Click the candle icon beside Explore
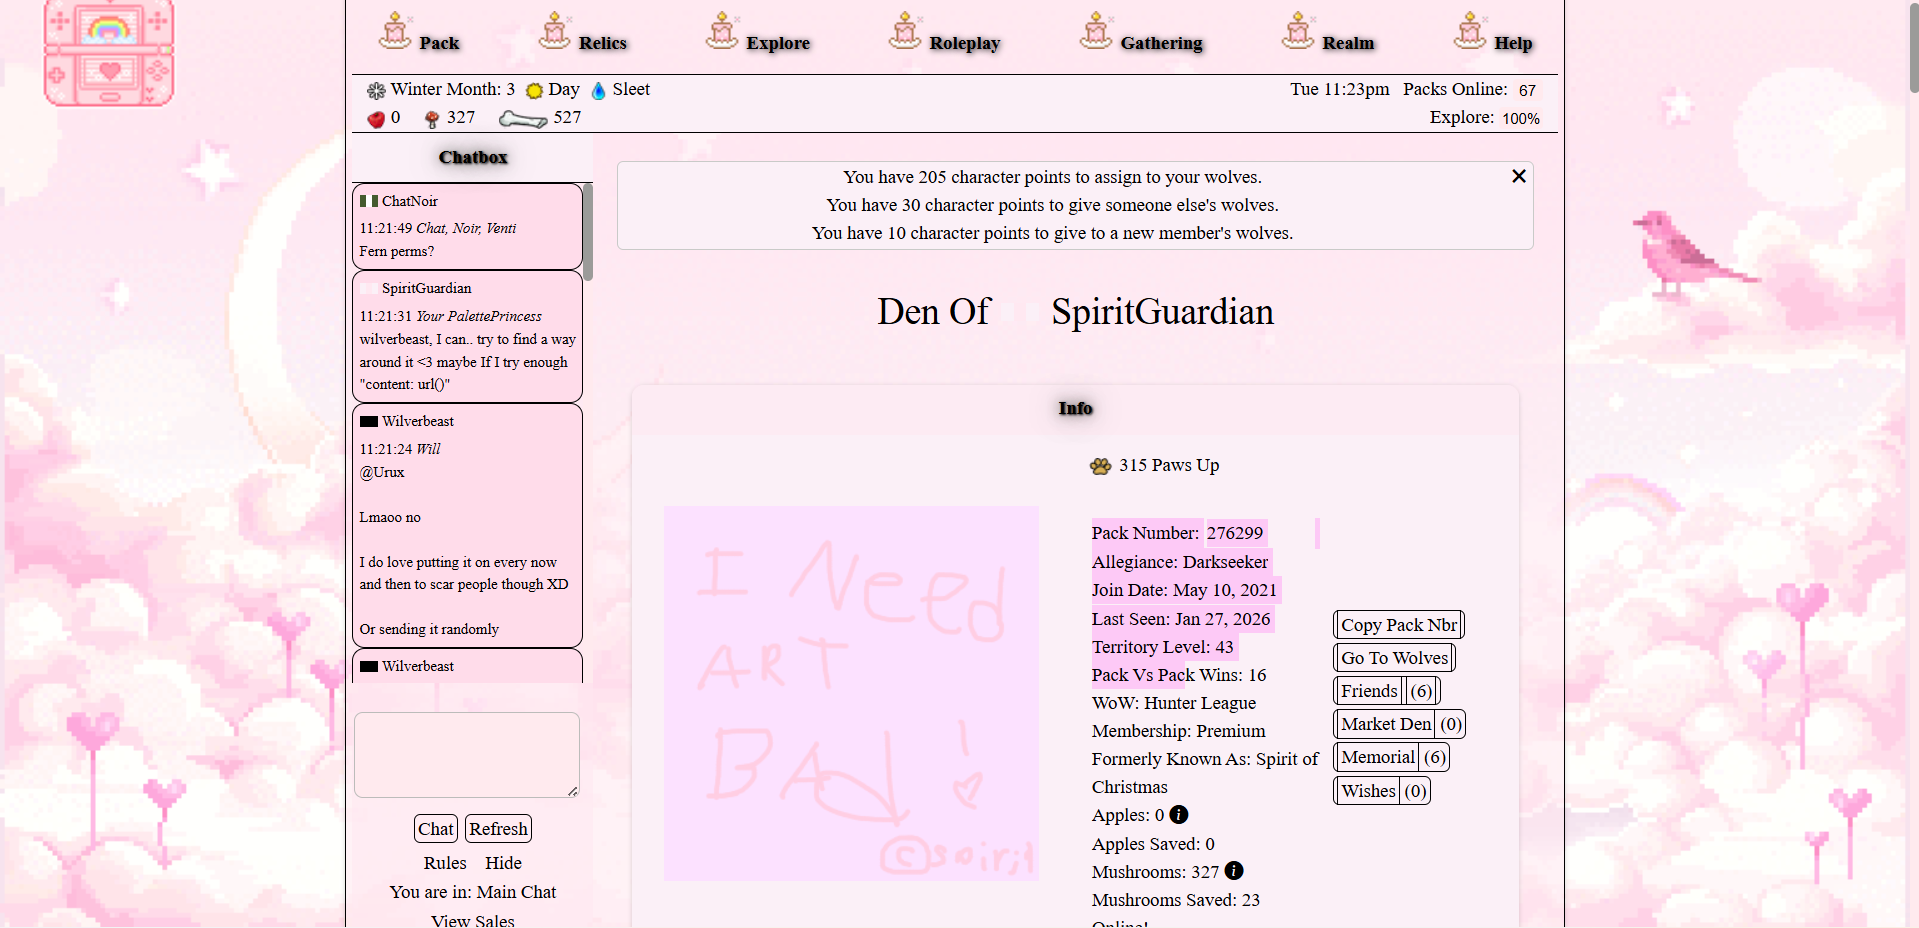1919x928 pixels. [722, 31]
